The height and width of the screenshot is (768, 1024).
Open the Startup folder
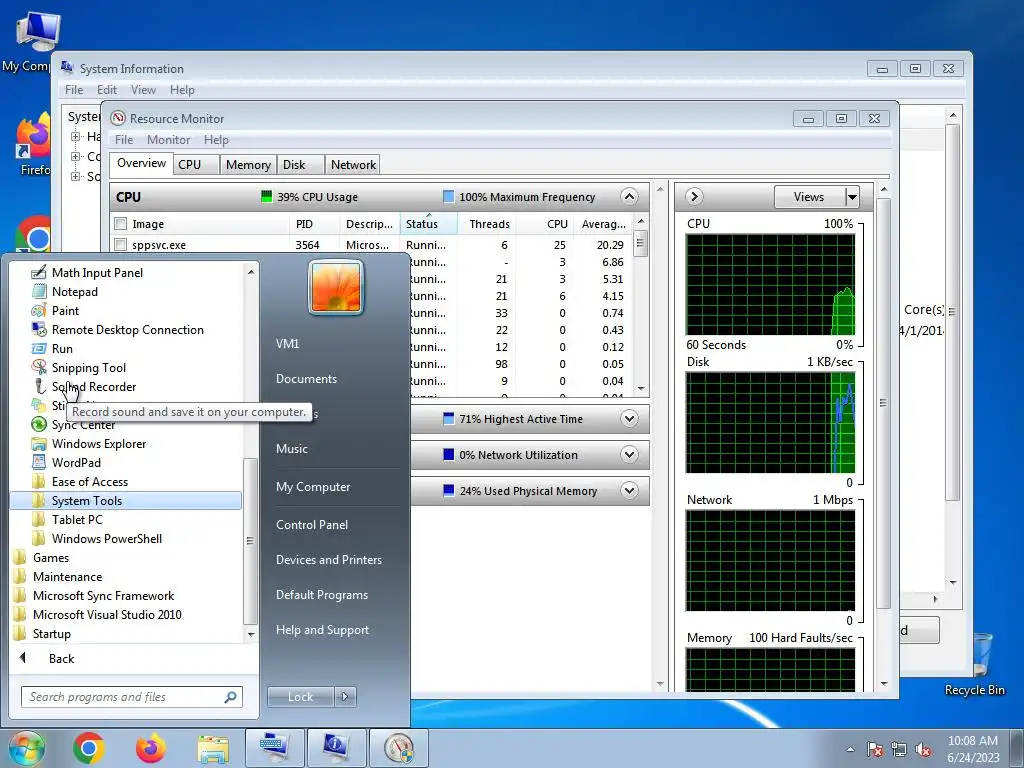(x=52, y=633)
